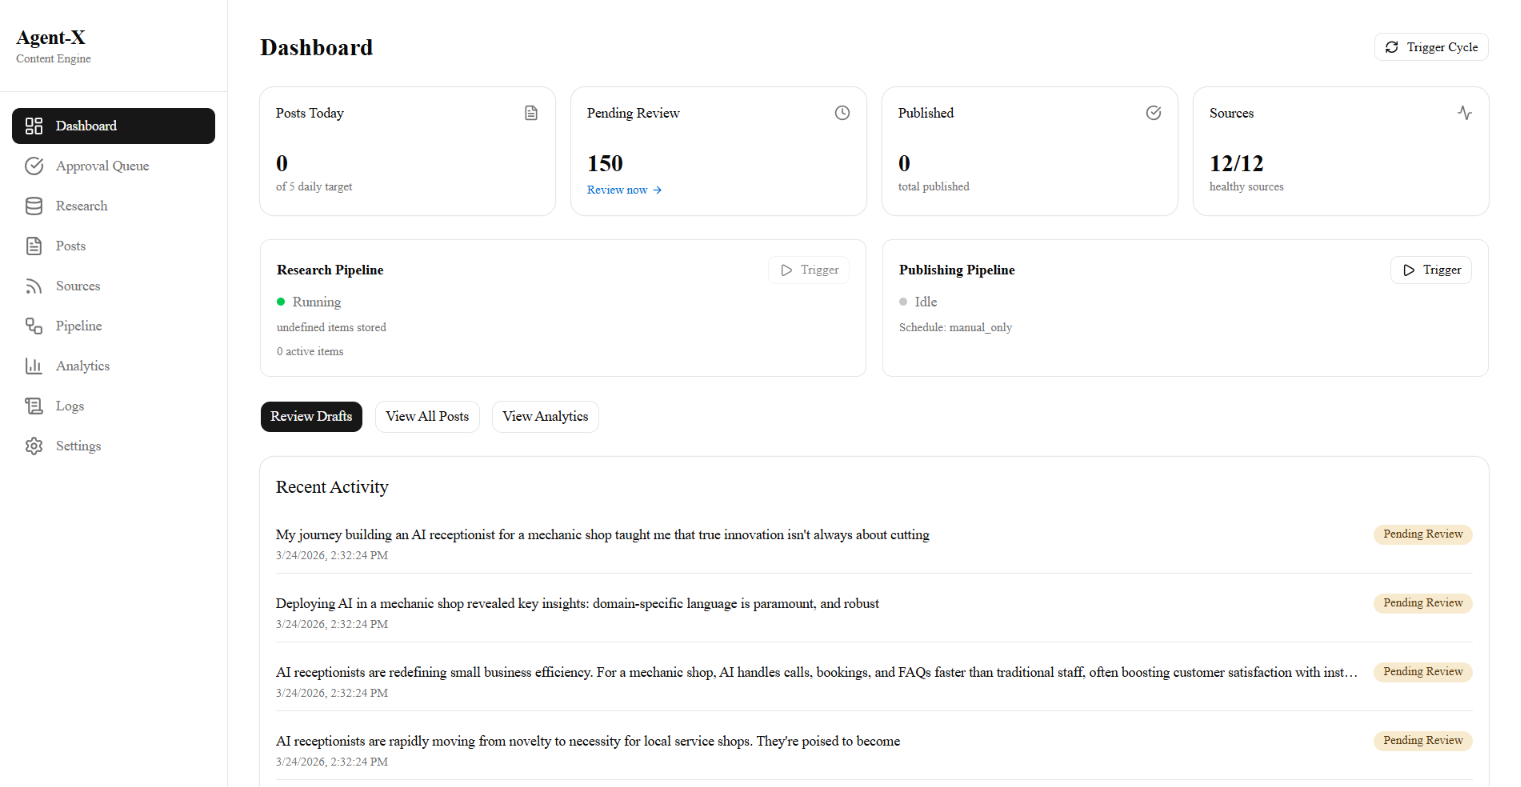Click the Settings gear icon
Viewport: 1521px width, 787px height.
tap(34, 446)
